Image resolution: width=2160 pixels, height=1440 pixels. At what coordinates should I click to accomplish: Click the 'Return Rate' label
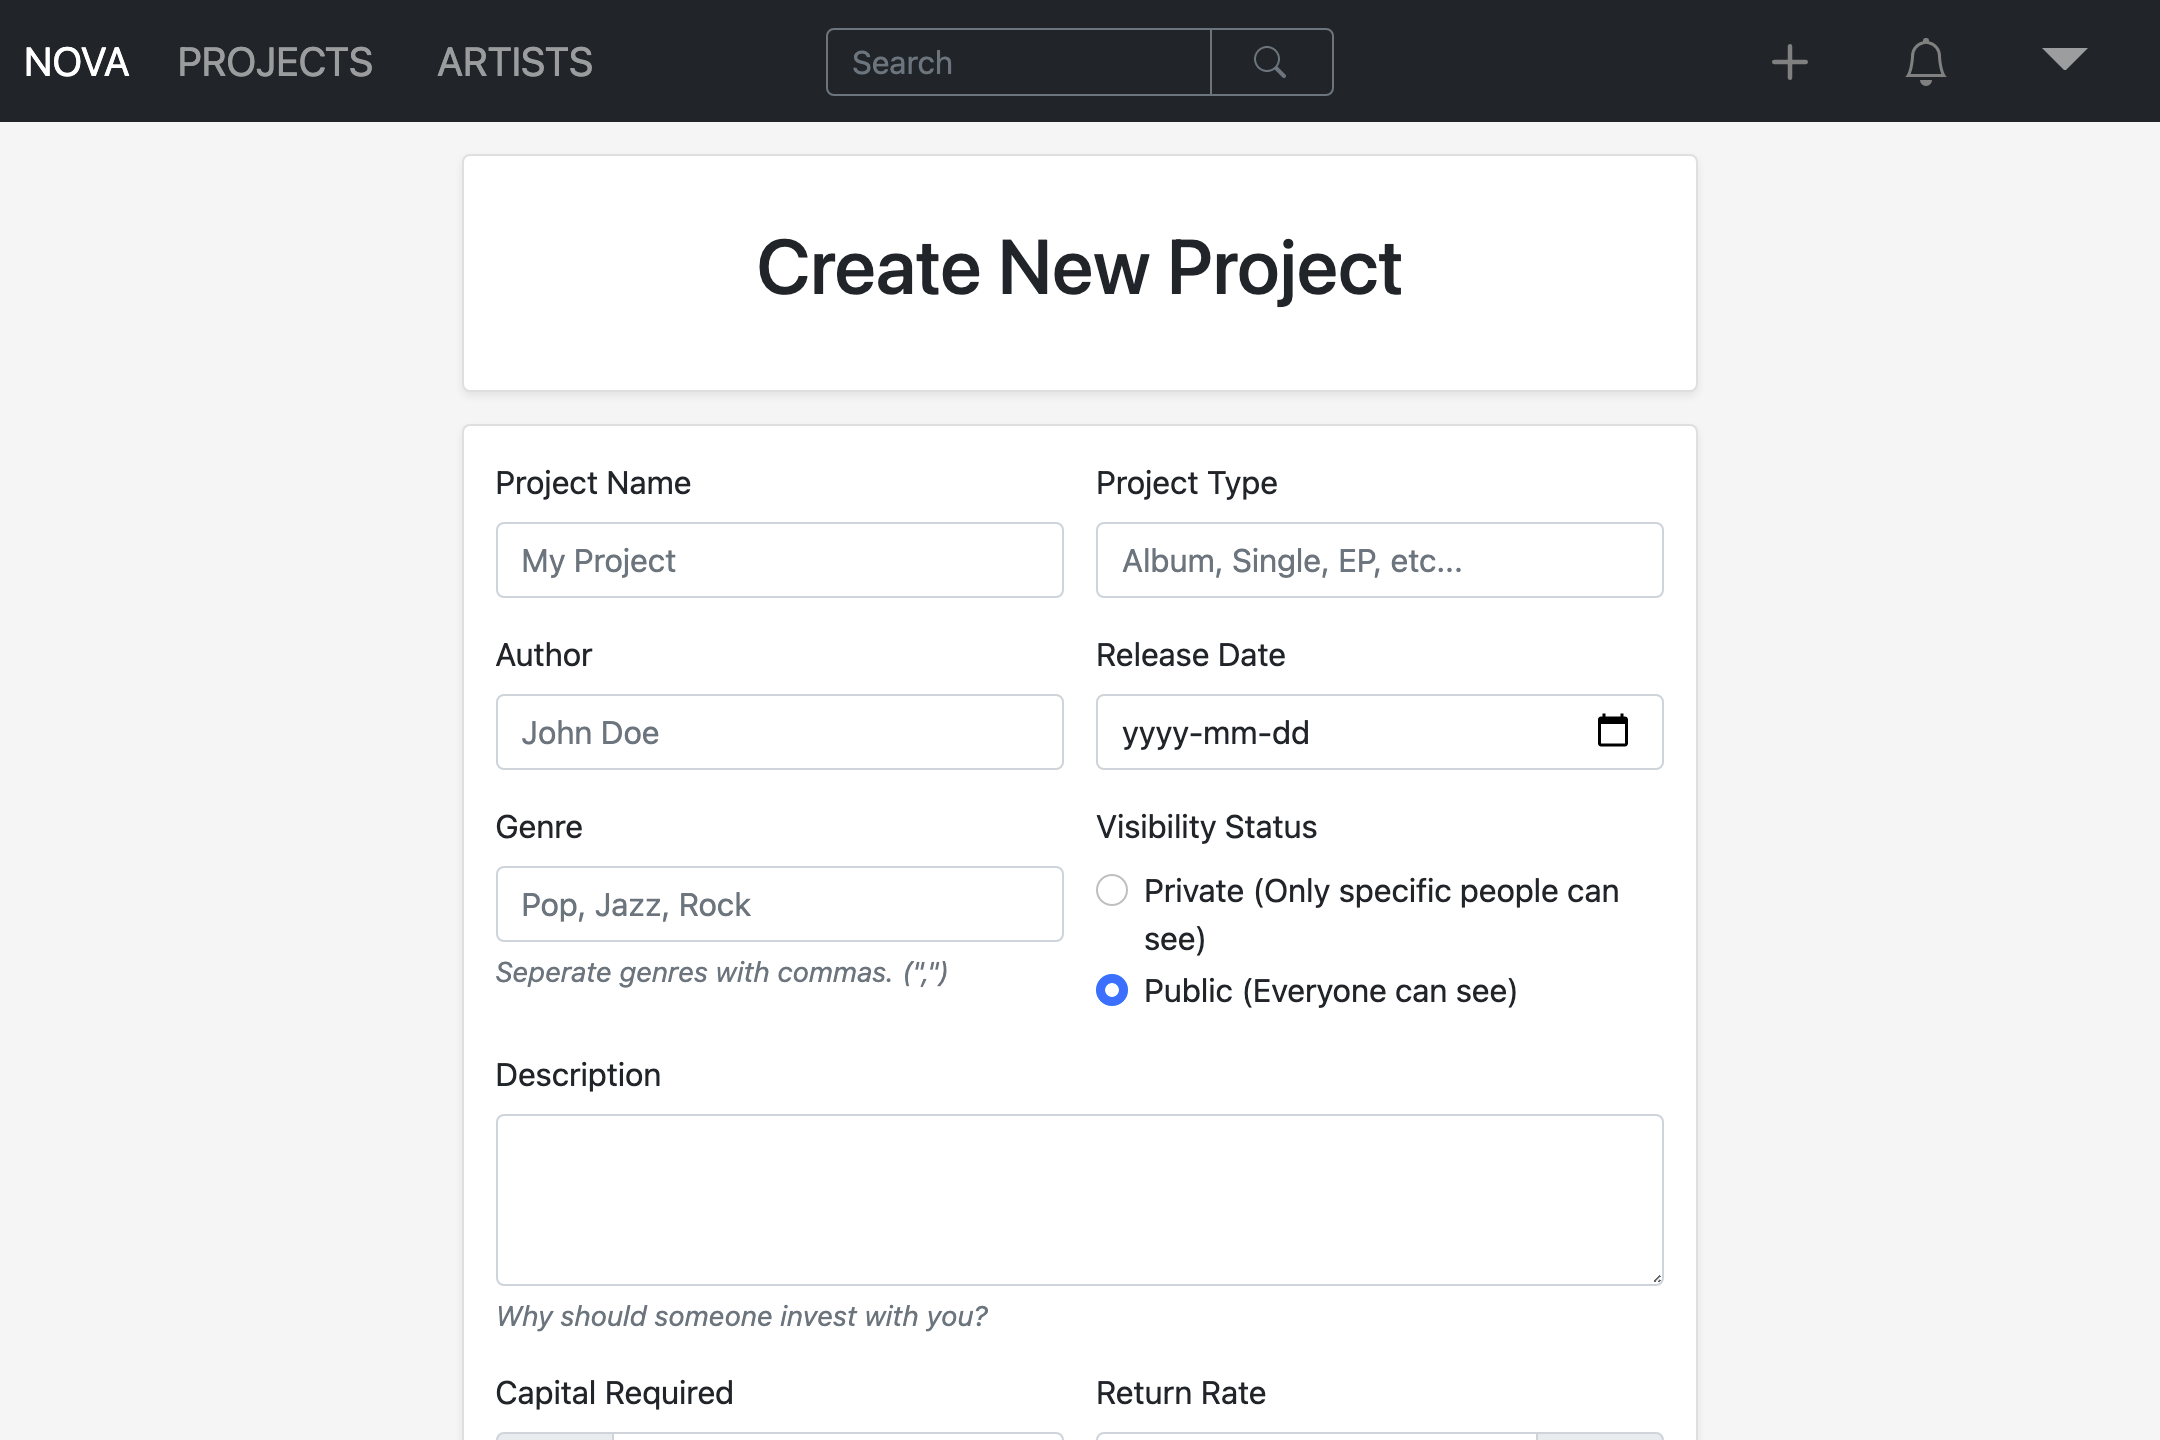tap(1181, 1393)
